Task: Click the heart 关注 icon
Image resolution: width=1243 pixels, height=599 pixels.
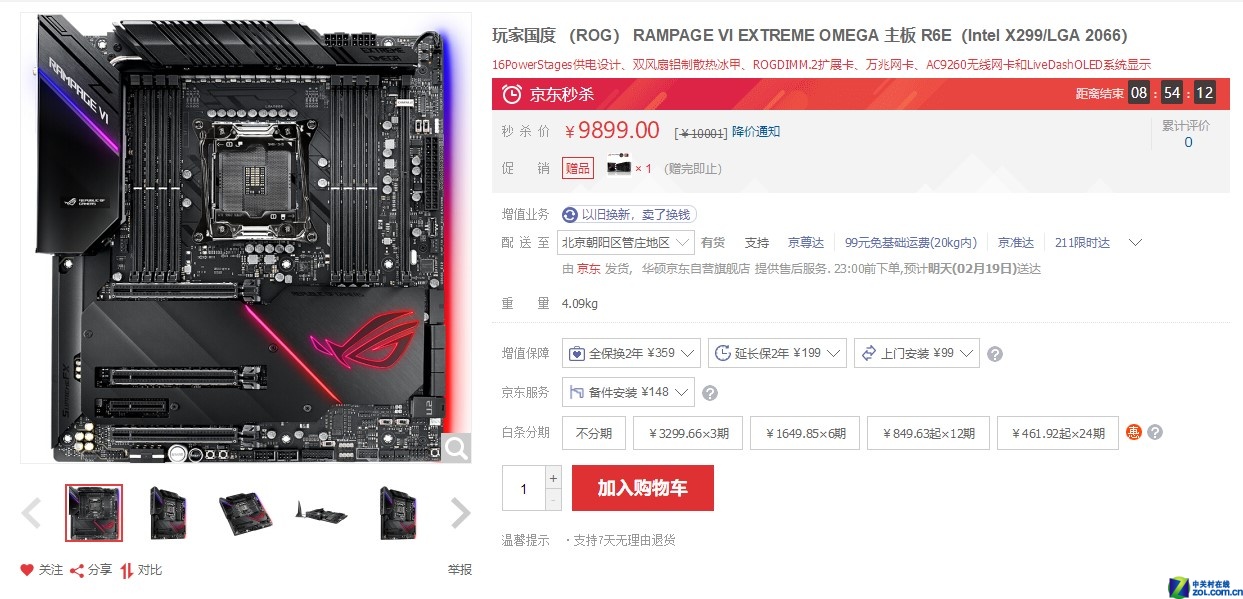Action: coord(27,570)
